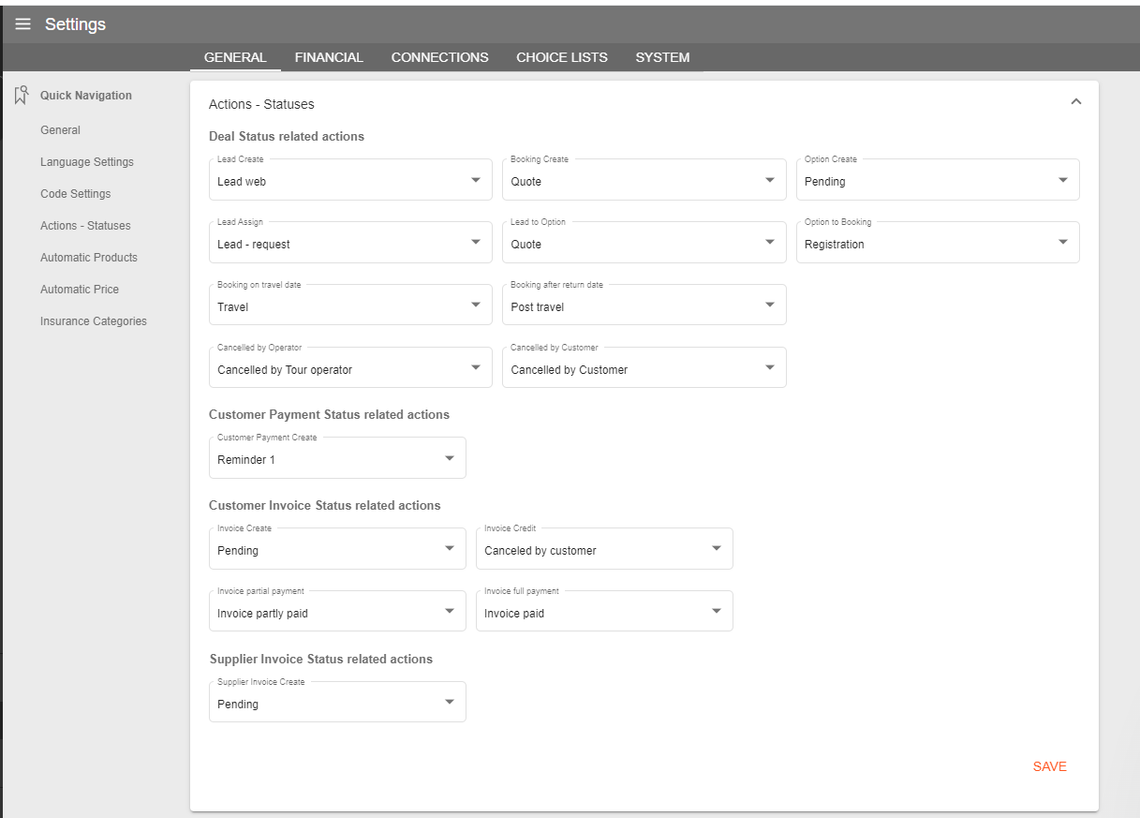Click Customer Payment Status related actions heading
Image resolution: width=1140 pixels, height=818 pixels.
point(329,414)
